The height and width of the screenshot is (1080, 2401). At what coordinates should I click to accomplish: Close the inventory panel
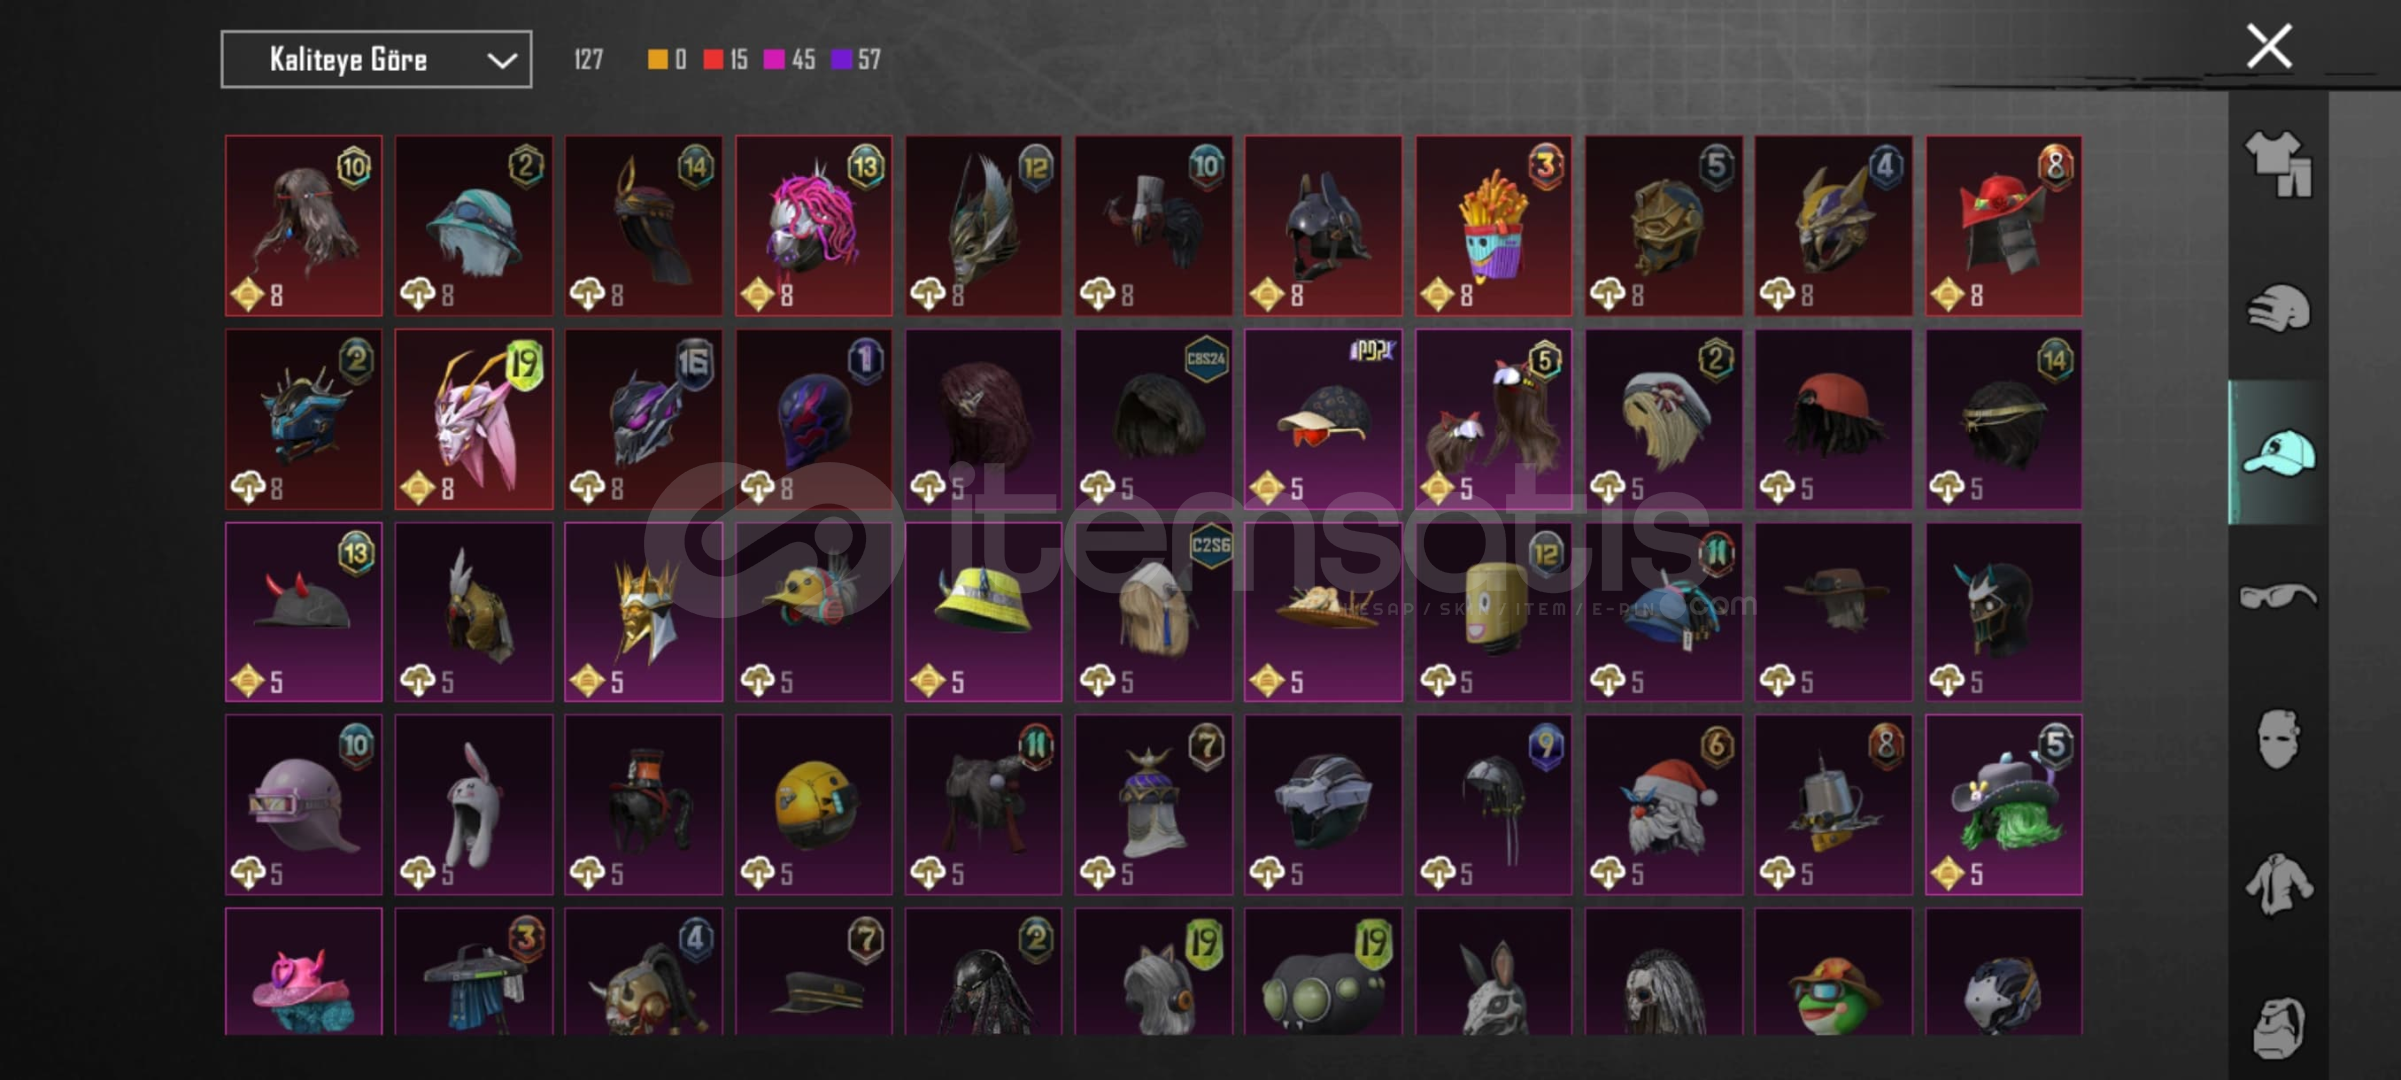(2269, 46)
